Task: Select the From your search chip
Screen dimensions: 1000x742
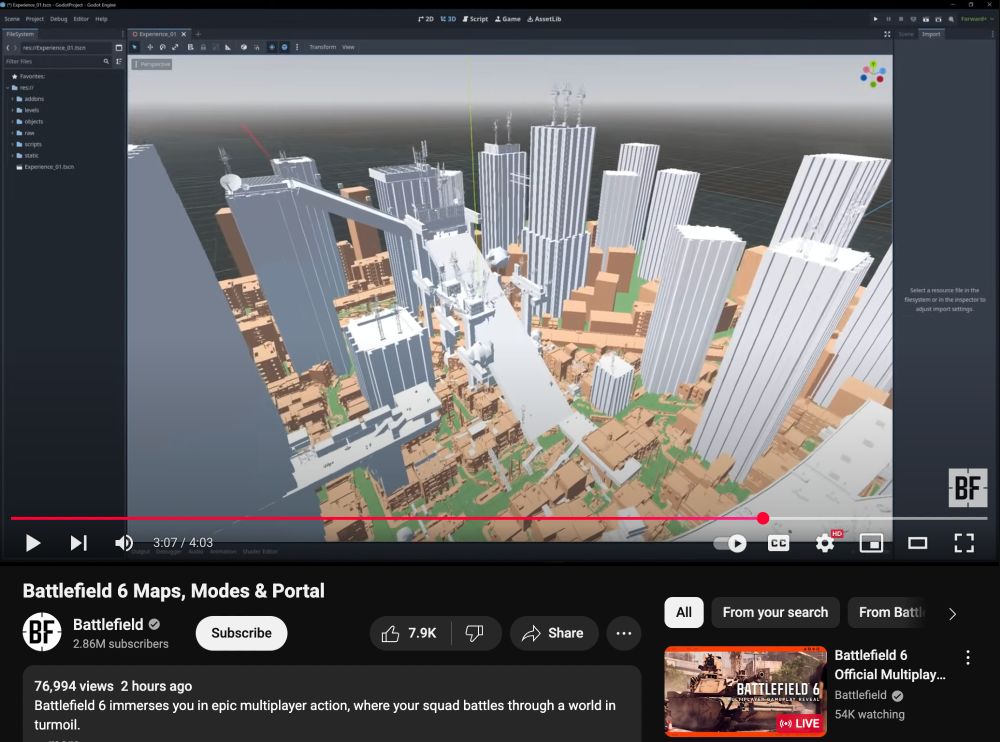Action: pos(775,612)
